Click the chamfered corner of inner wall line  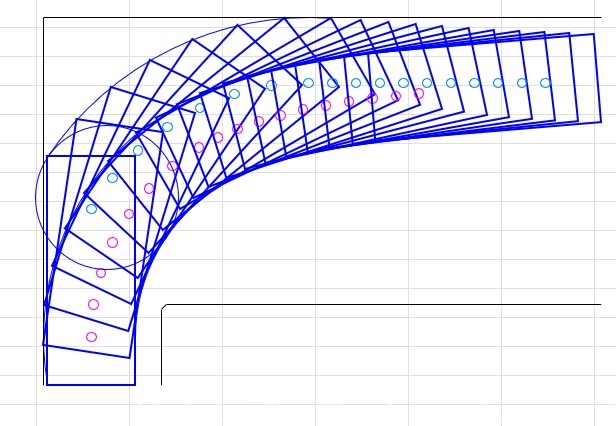click(x=164, y=307)
